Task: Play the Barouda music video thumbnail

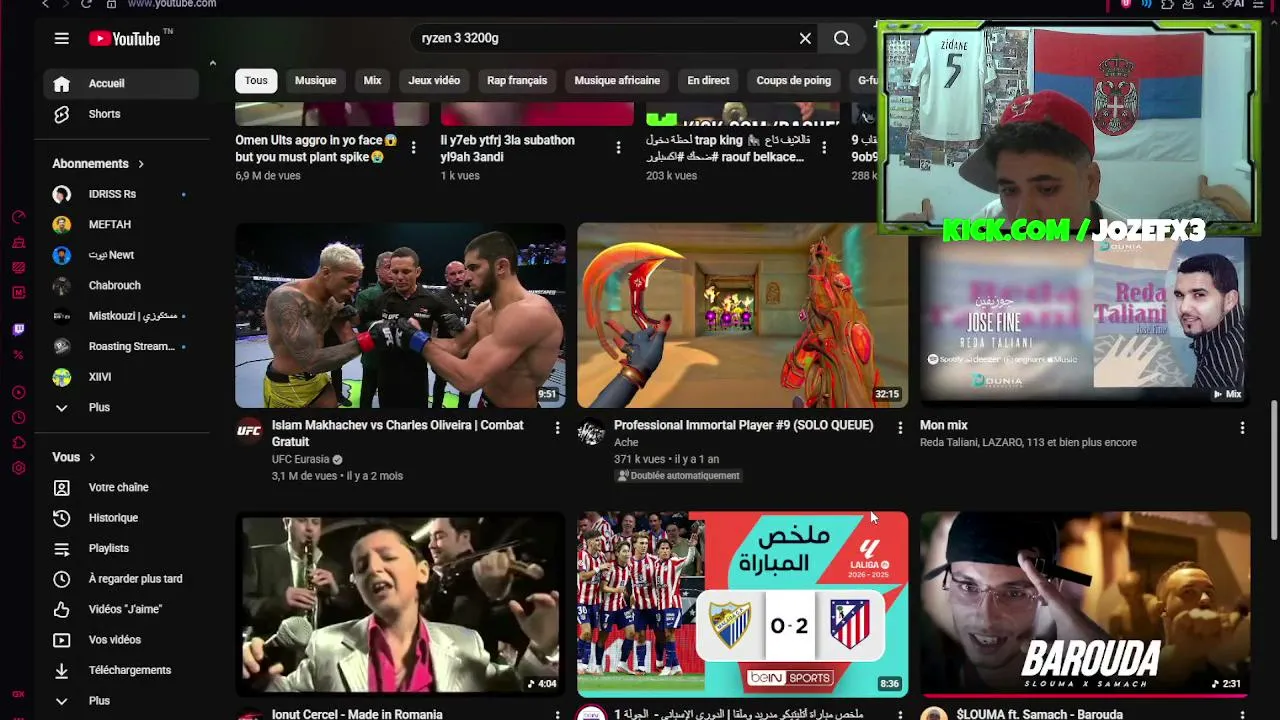Action: pyautogui.click(x=1085, y=604)
